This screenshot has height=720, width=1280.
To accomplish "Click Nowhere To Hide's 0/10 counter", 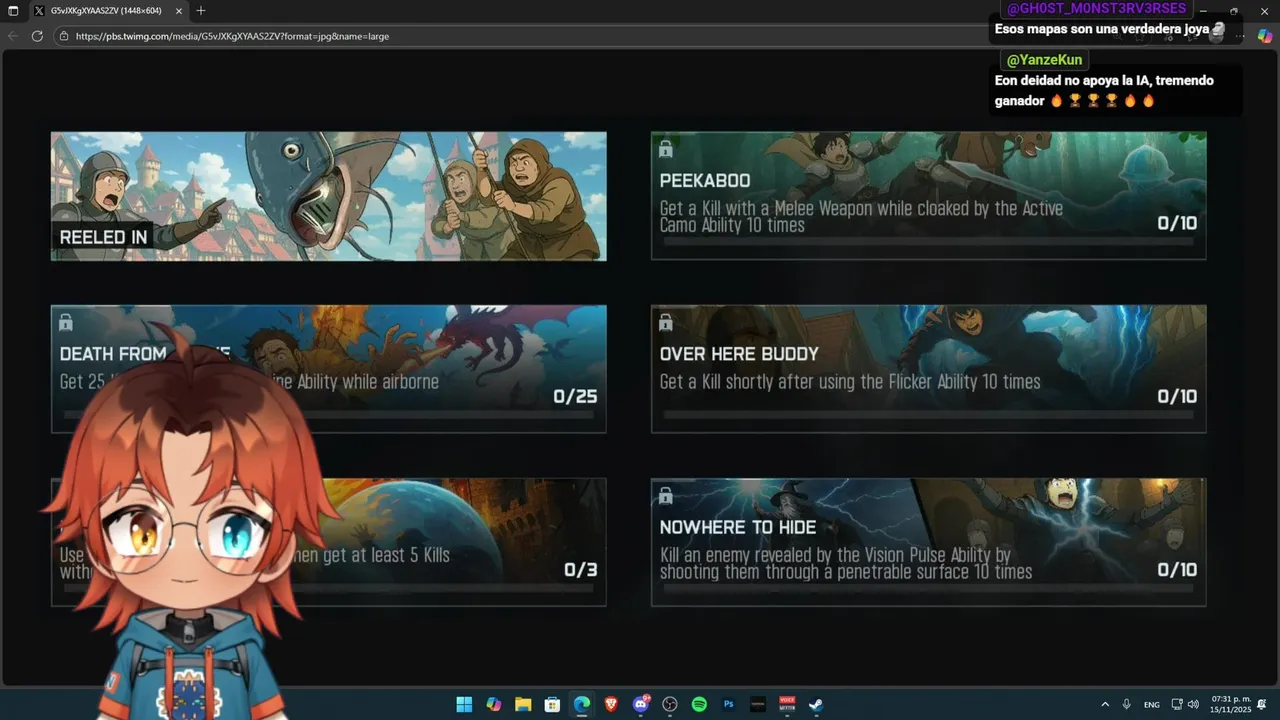I will tap(1177, 570).
